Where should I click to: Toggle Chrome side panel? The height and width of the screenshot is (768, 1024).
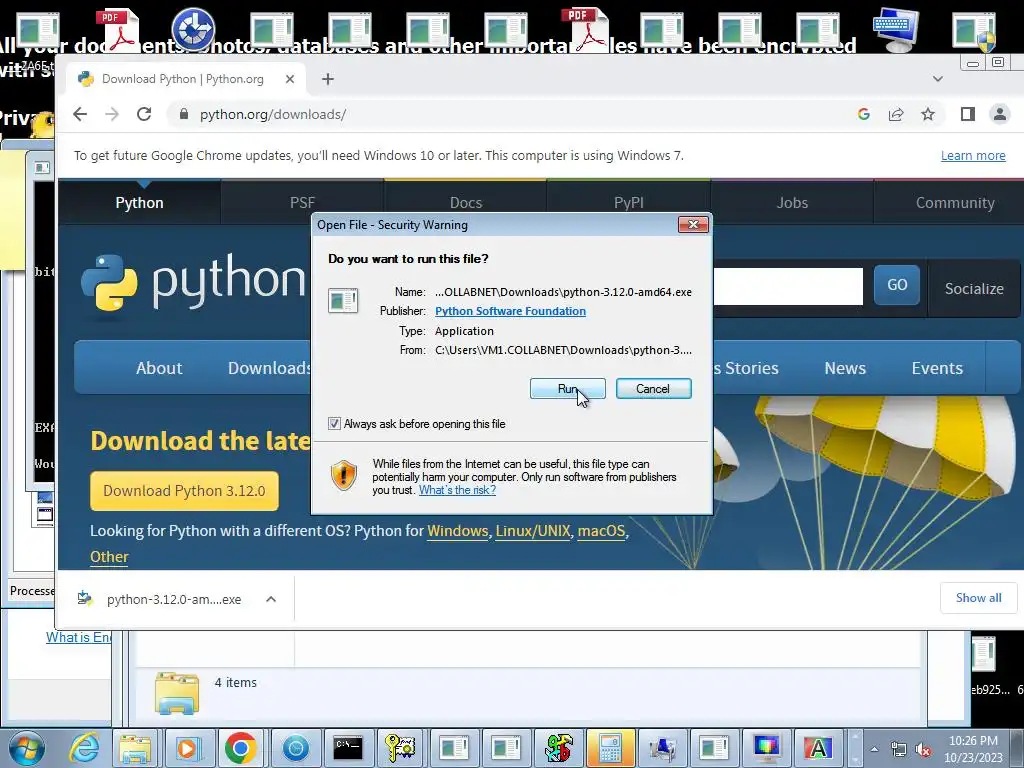point(968,114)
